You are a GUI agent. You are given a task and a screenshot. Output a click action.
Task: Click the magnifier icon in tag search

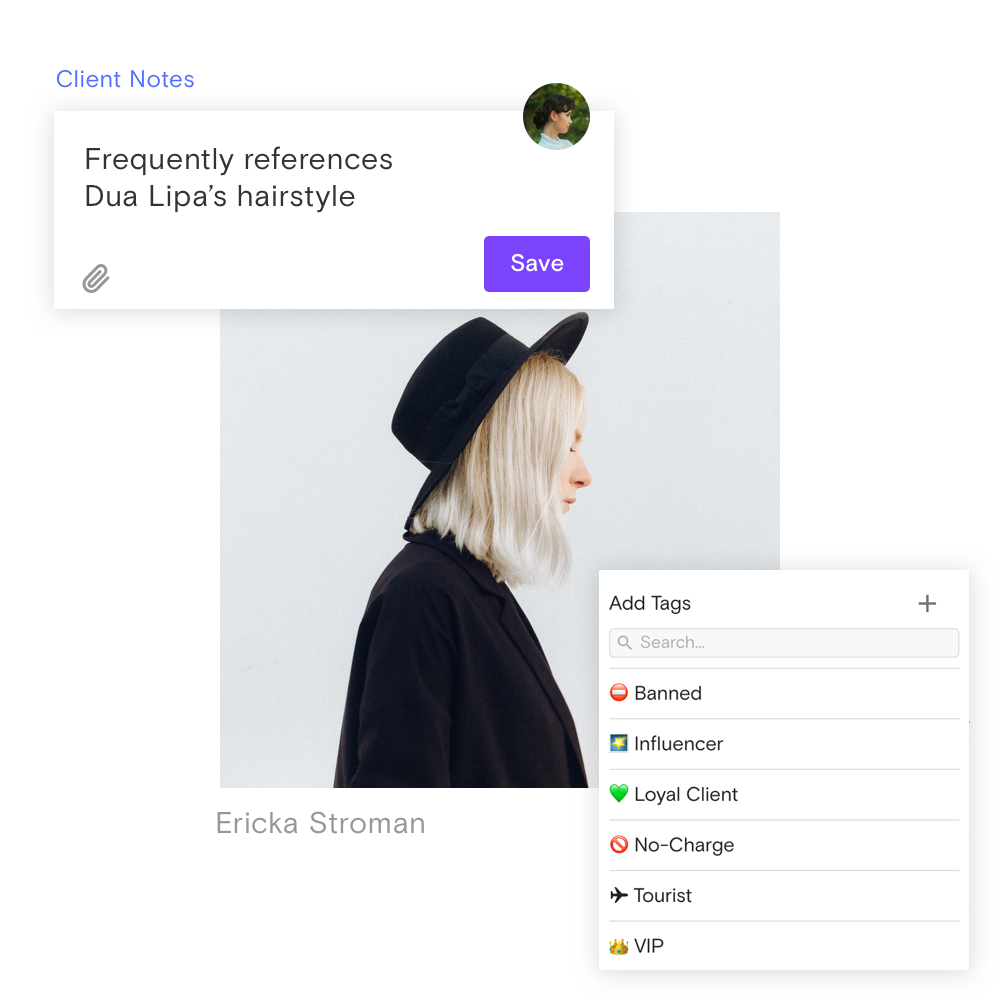625,642
